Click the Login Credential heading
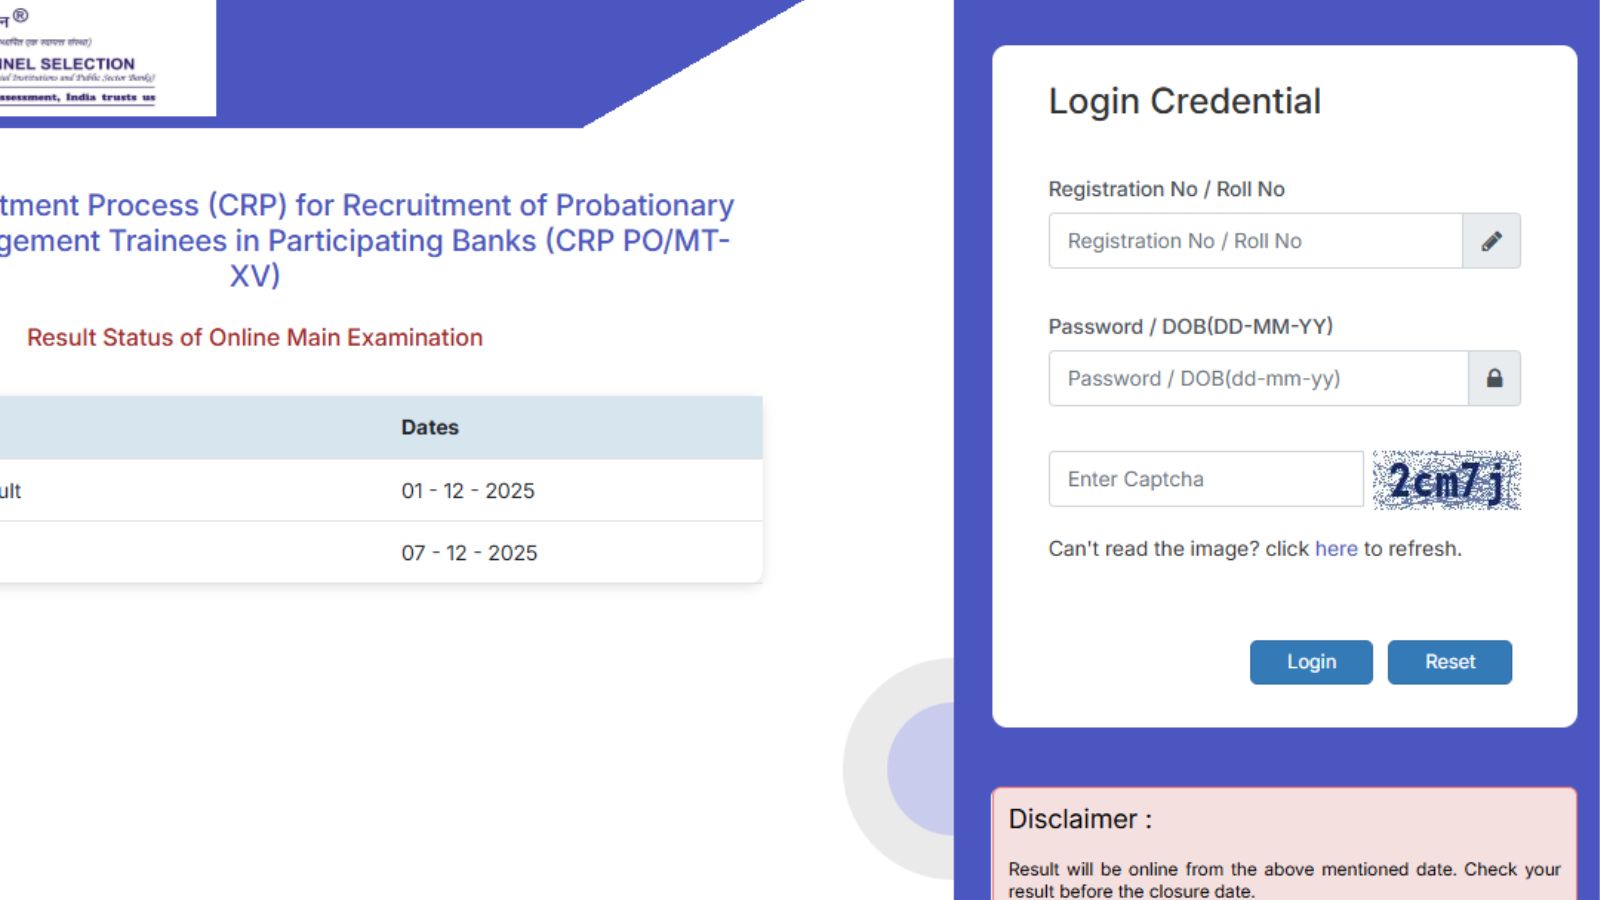The width and height of the screenshot is (1600, 900). click(1184, 101)
